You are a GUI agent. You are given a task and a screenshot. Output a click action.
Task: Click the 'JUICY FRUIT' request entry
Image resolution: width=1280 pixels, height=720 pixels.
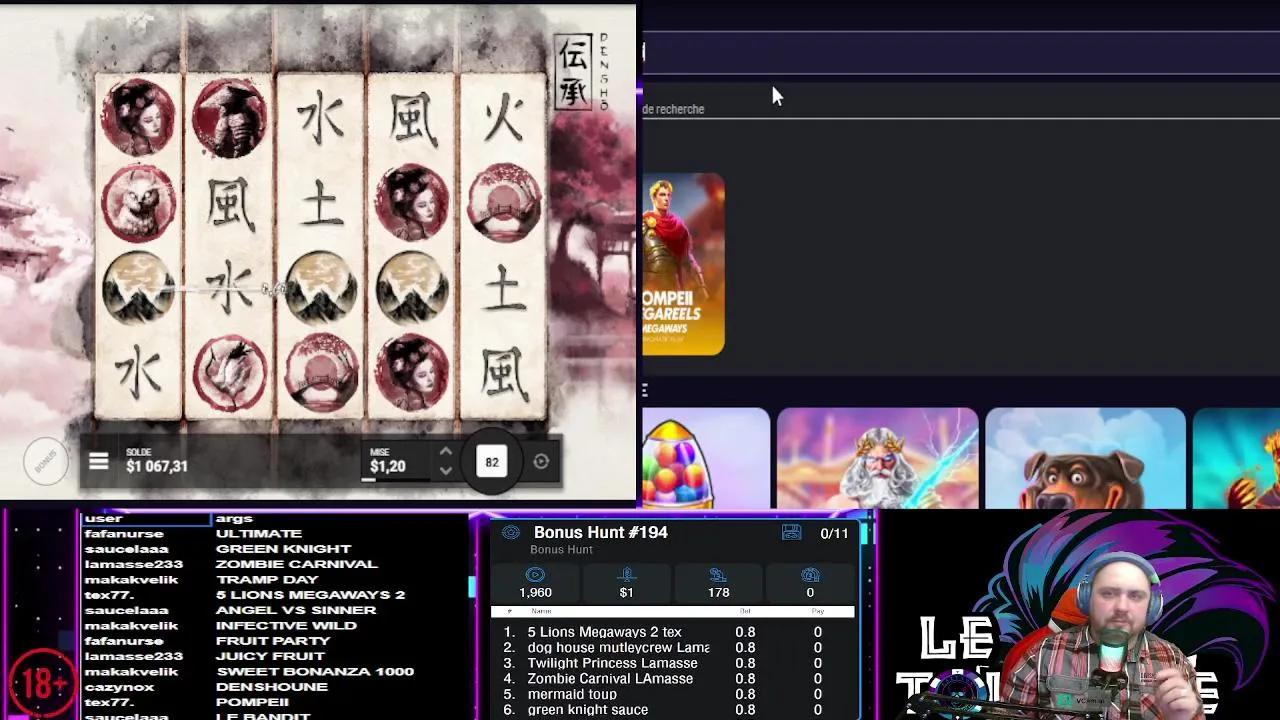pyautogui.click(x=270, y=656)
